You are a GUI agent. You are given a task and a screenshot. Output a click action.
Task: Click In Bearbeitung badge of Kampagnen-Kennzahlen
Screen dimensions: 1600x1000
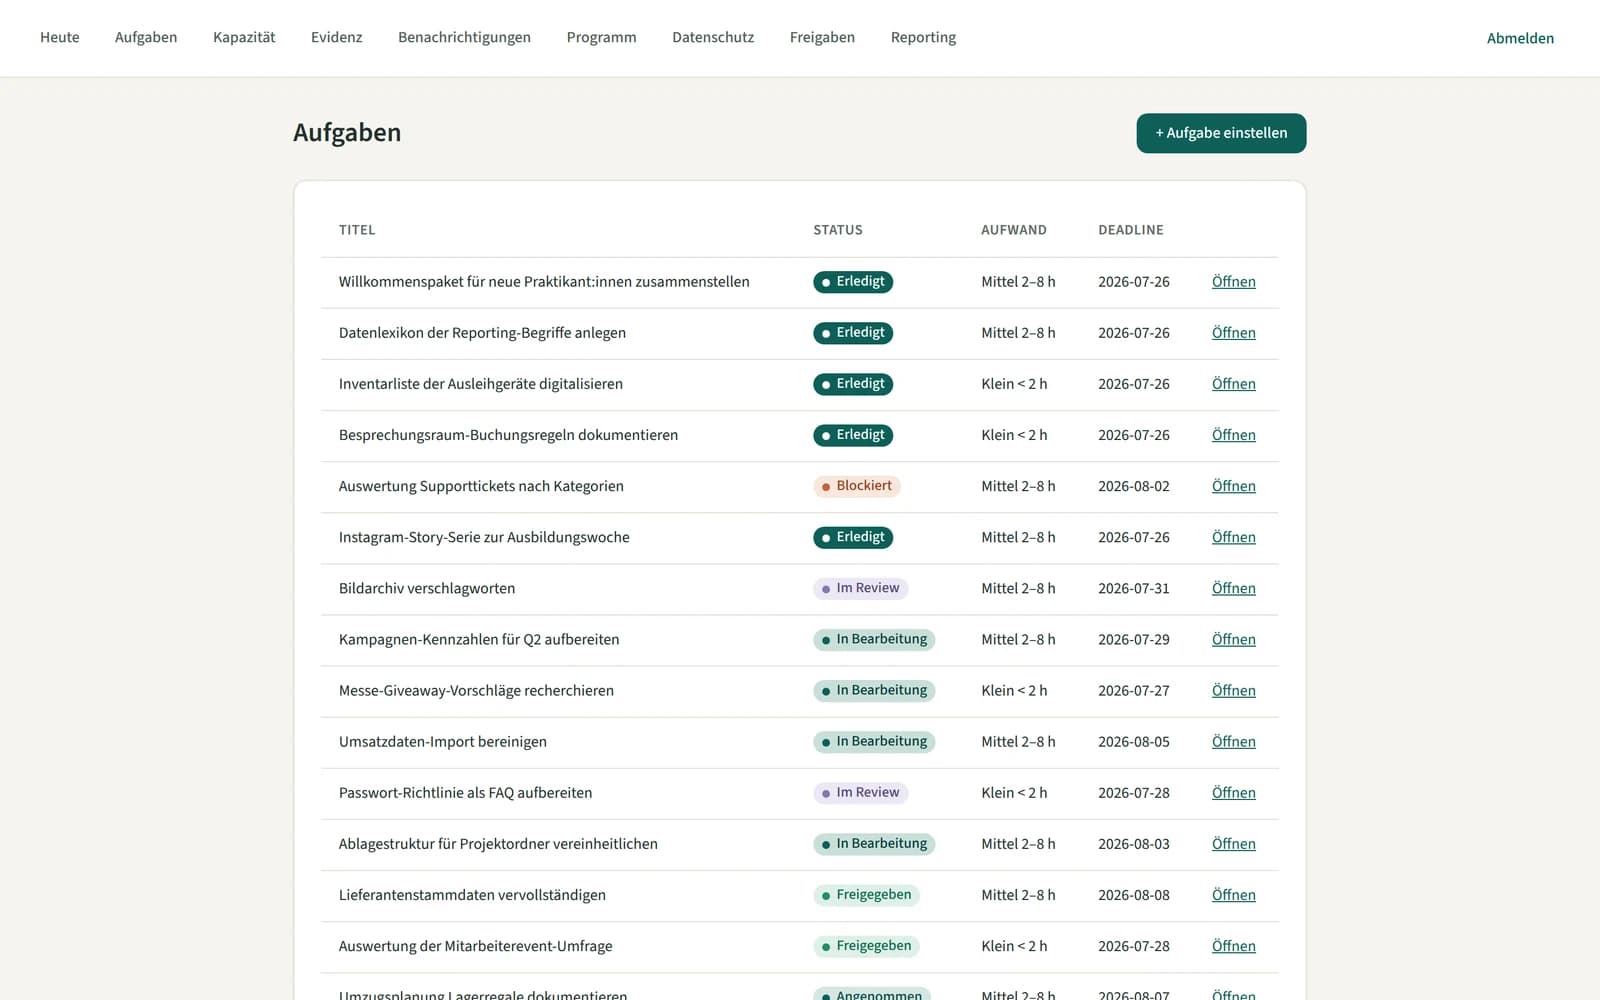[874, 639]
